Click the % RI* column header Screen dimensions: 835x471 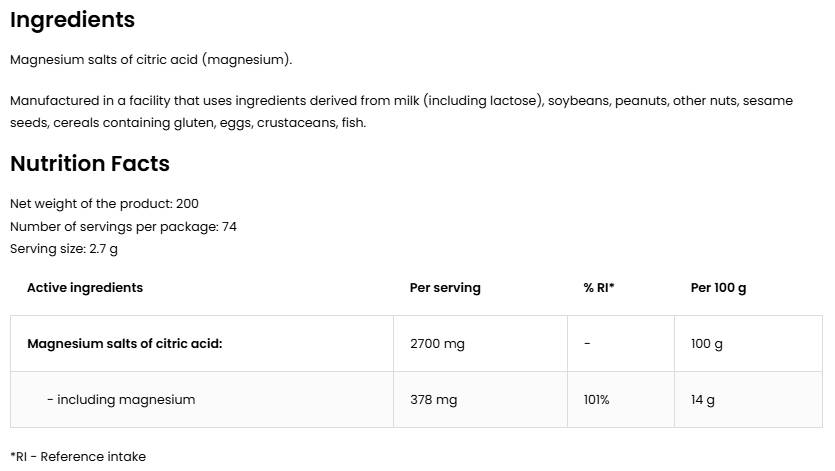tap(599, 288)
